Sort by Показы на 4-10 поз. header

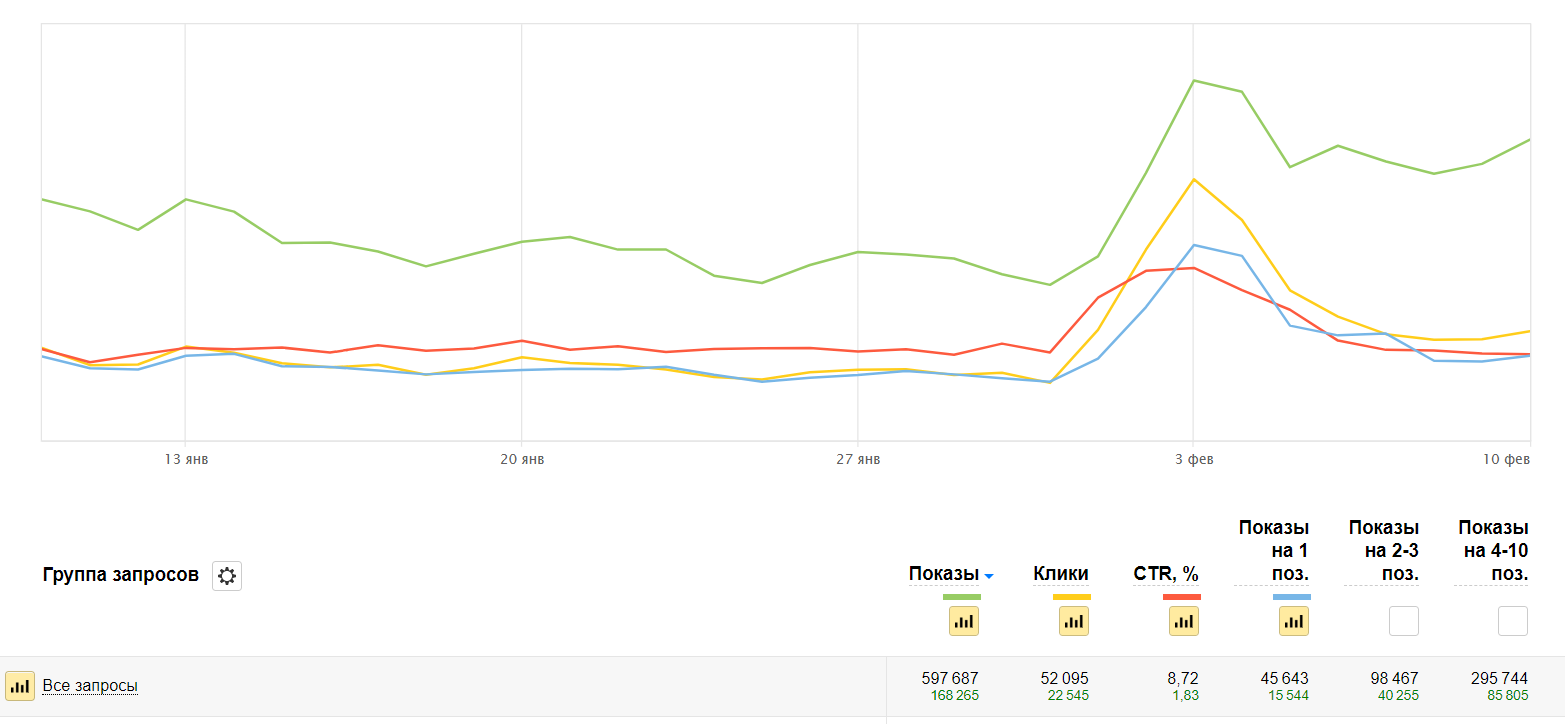click(x=1493, y=550)
